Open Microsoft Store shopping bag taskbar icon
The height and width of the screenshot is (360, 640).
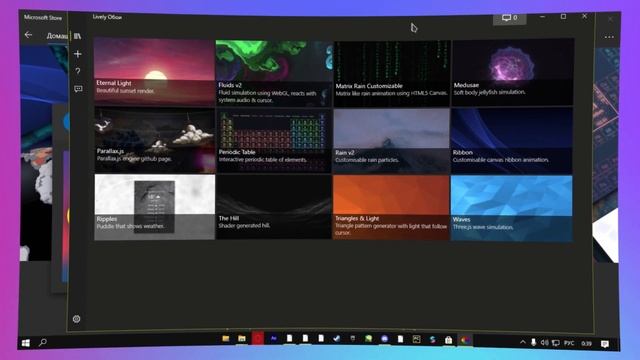[x=449, y=340]
